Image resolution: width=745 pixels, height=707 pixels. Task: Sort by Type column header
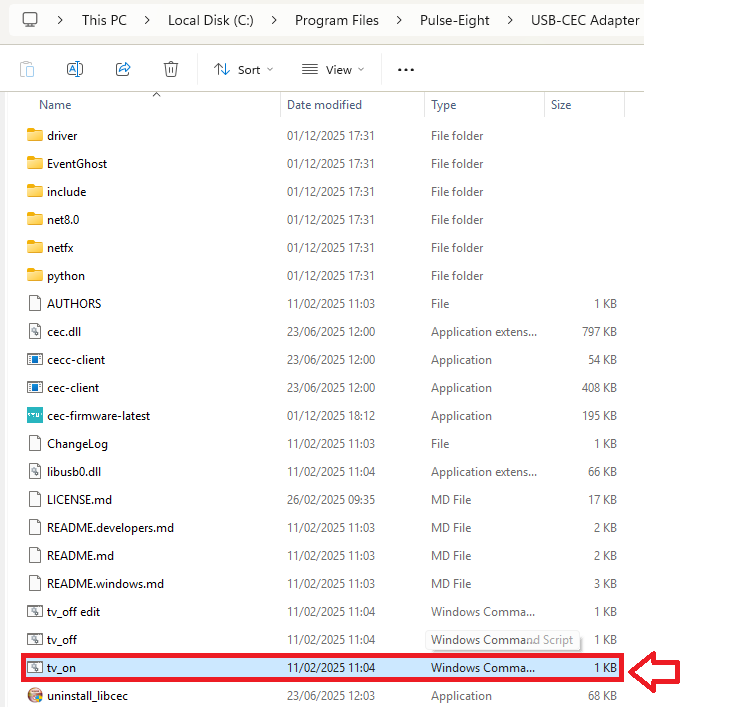pyautogui.click(x=443, y=105)
